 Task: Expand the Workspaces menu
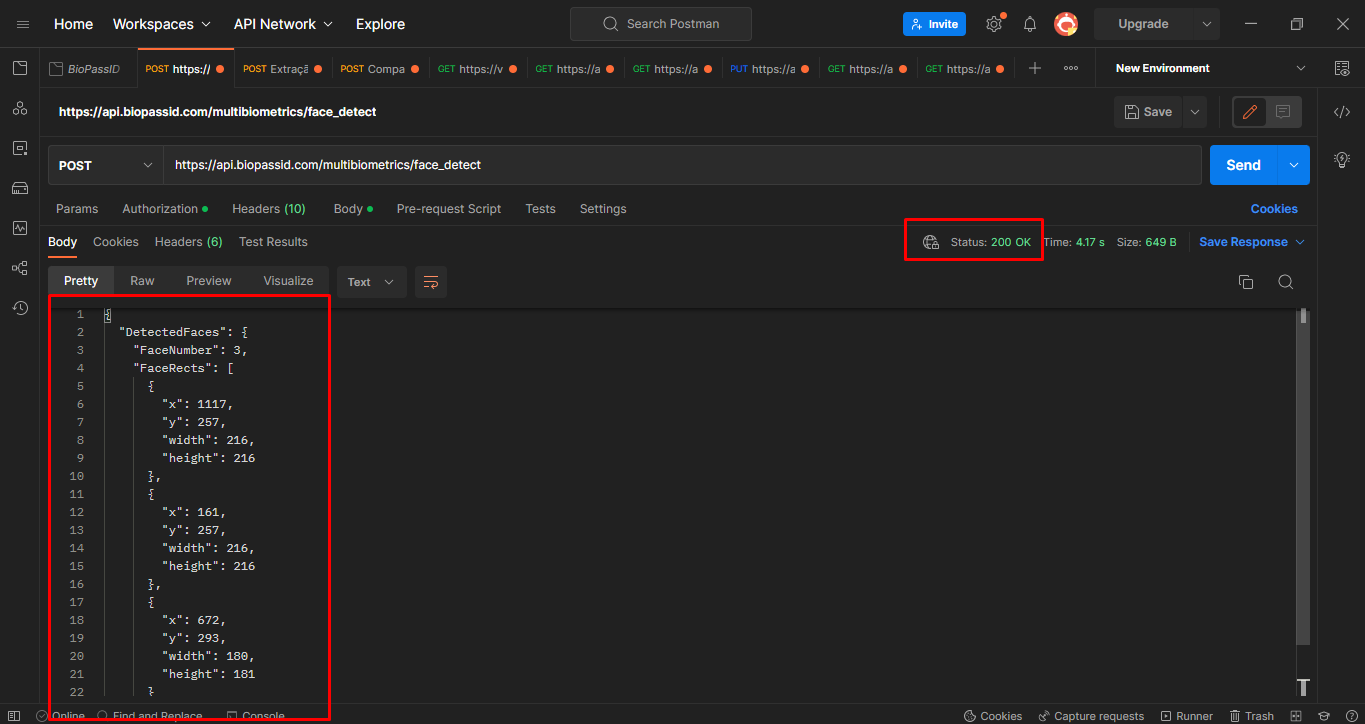click(162, 24)
